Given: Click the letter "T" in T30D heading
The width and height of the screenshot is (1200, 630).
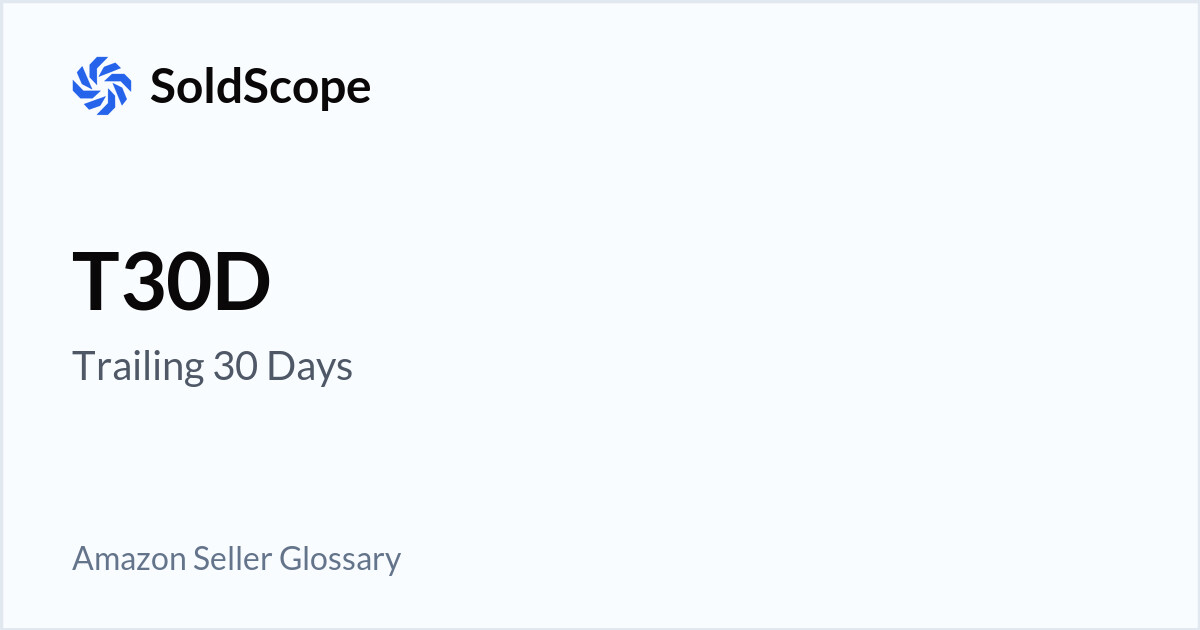Looking at the screenshot, I should 96,283.
